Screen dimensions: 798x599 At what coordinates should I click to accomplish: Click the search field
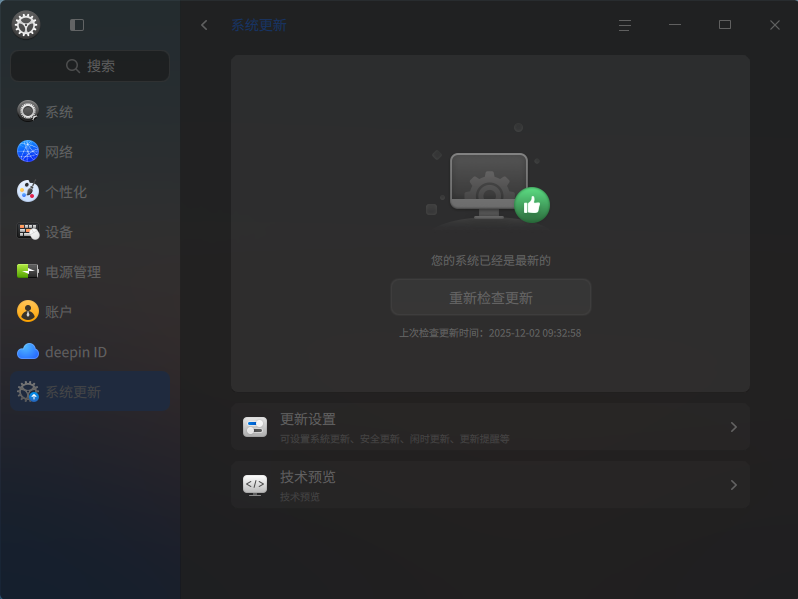click(x=90, y=66)
